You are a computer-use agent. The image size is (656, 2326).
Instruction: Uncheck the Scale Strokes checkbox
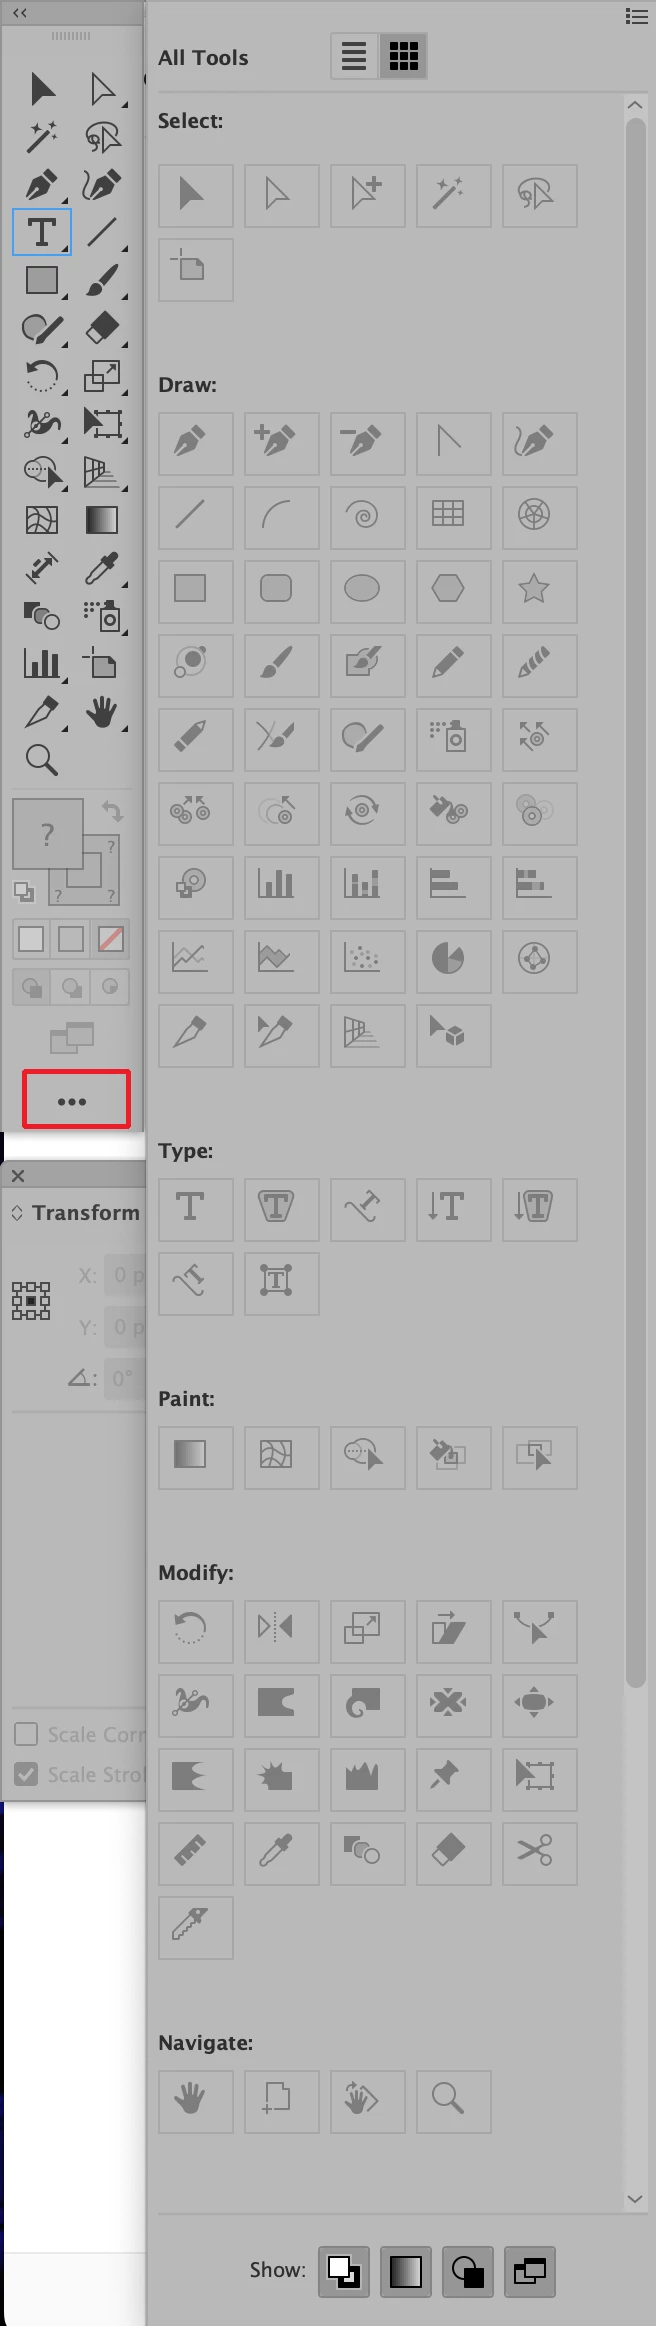(26, 1774)
